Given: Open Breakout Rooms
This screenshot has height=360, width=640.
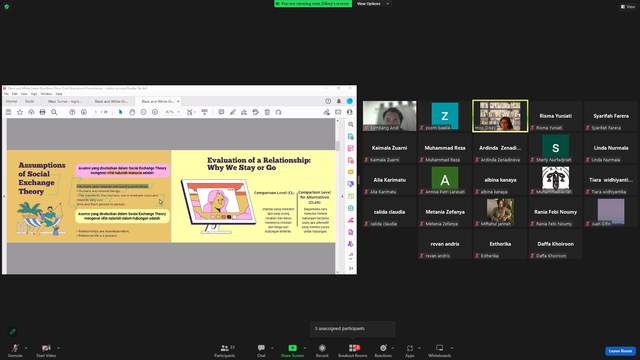Looking at the screenshot, I should pyautogui.click(x=353, y=350).
